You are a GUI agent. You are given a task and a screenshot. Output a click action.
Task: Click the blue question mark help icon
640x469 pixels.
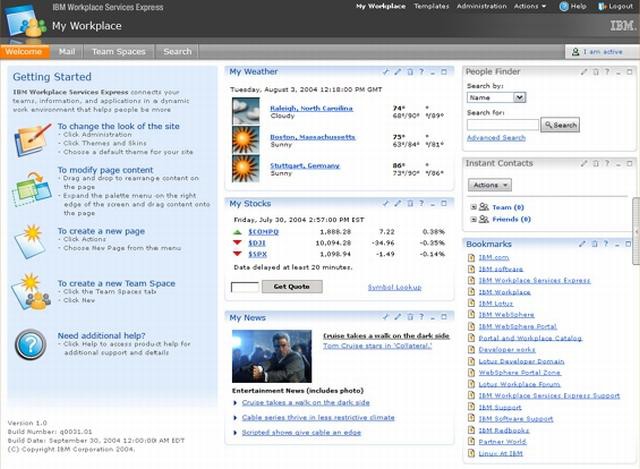(x=30, y=341)
